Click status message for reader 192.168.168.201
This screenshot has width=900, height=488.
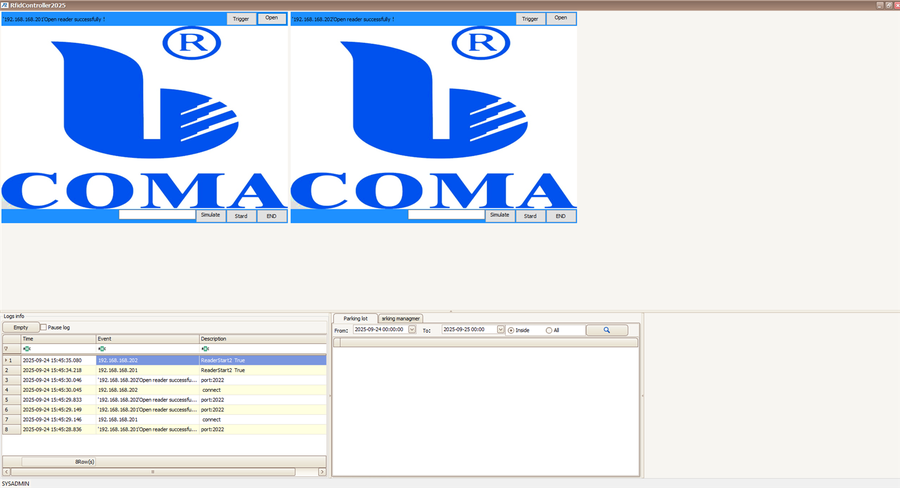tap(54, 19)
